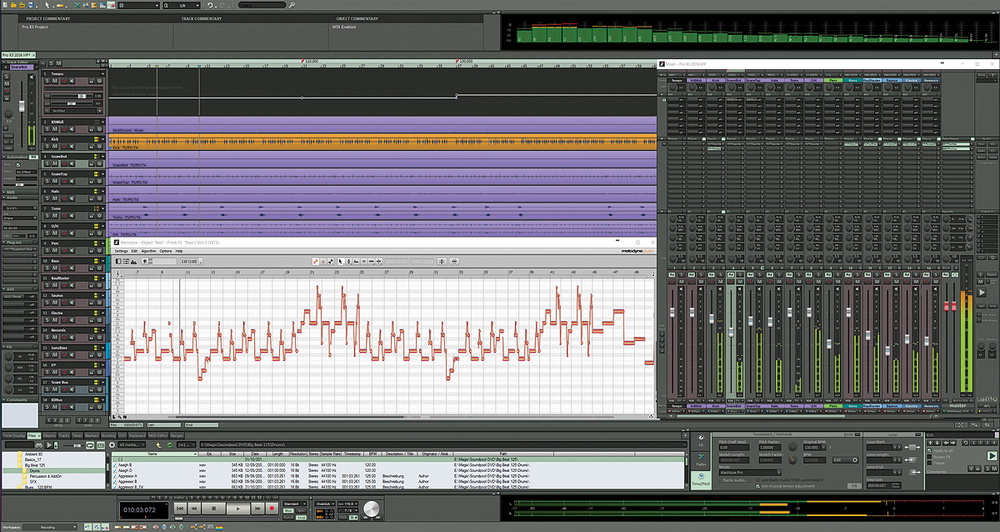This screenshot has height=532, width=1000.
Task: Click the transport scrub wheel knob
Action: click(370, 509)
